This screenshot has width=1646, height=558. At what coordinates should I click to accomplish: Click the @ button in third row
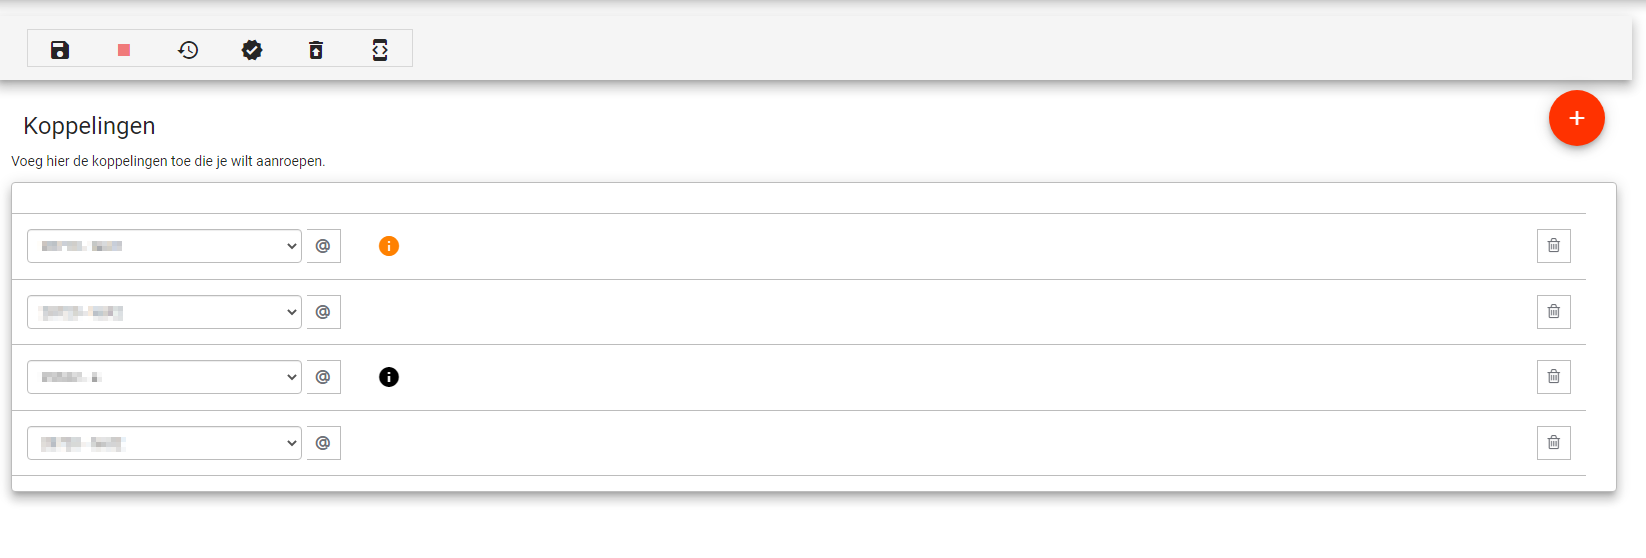point(323,377)
